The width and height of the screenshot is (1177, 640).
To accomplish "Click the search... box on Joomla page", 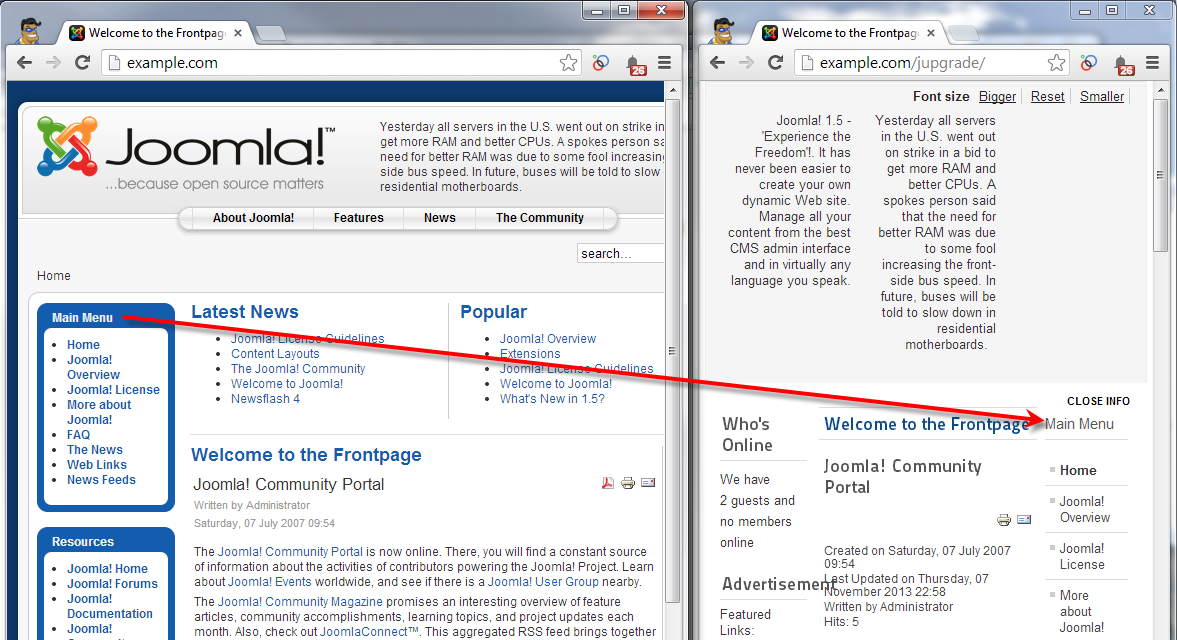I will pos(621,254).
